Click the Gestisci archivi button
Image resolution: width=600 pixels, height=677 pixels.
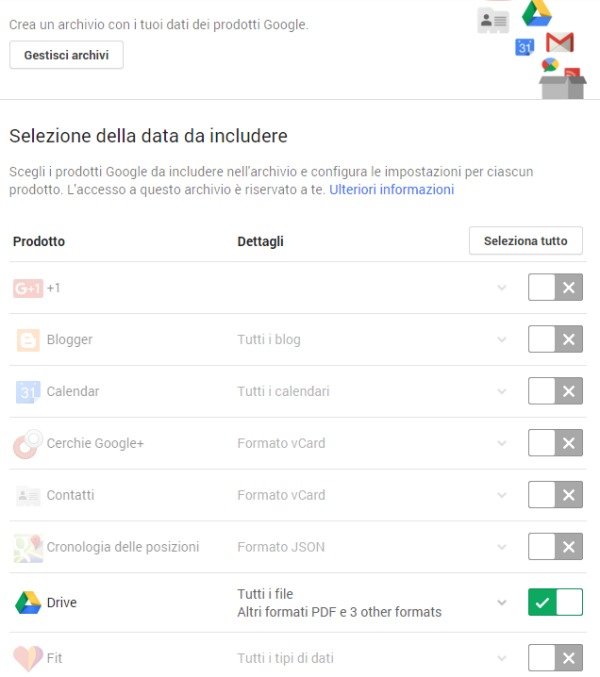[66, 55]
